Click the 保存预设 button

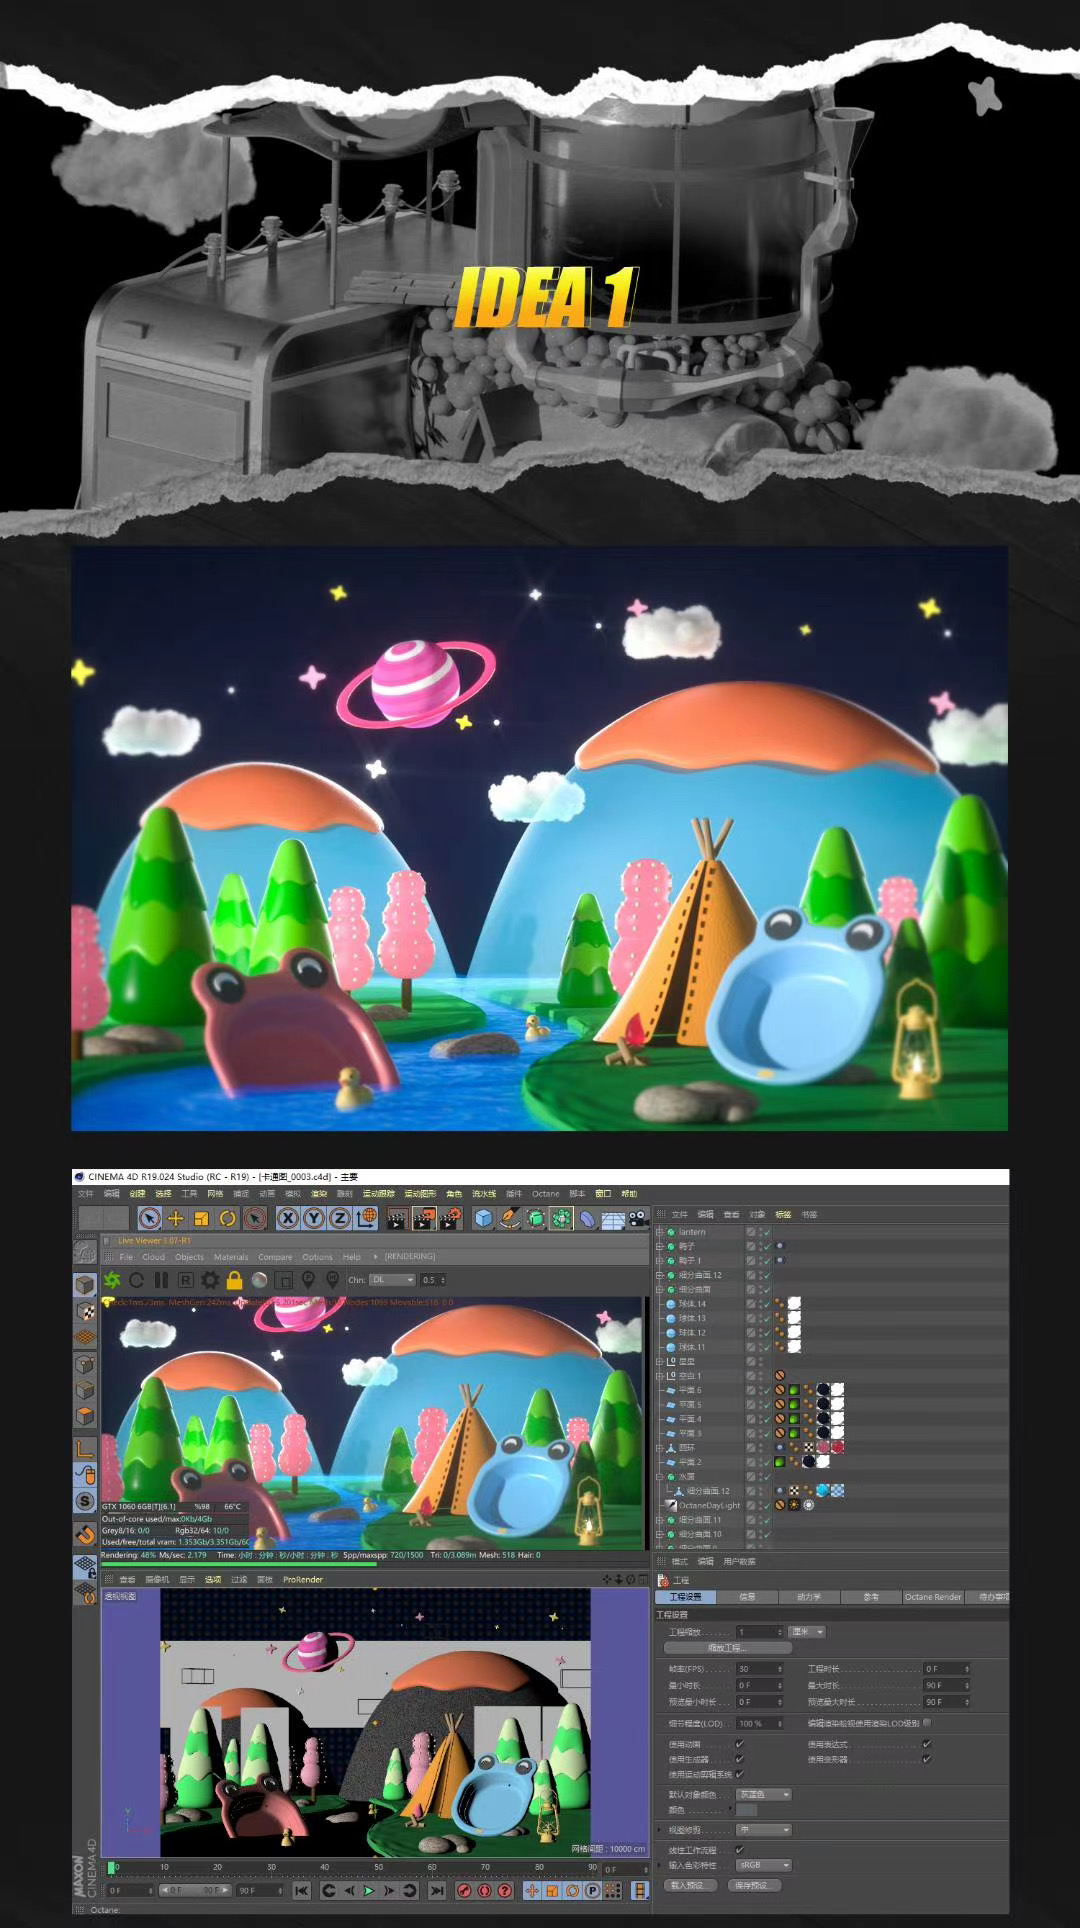[x=754, y=1885]
